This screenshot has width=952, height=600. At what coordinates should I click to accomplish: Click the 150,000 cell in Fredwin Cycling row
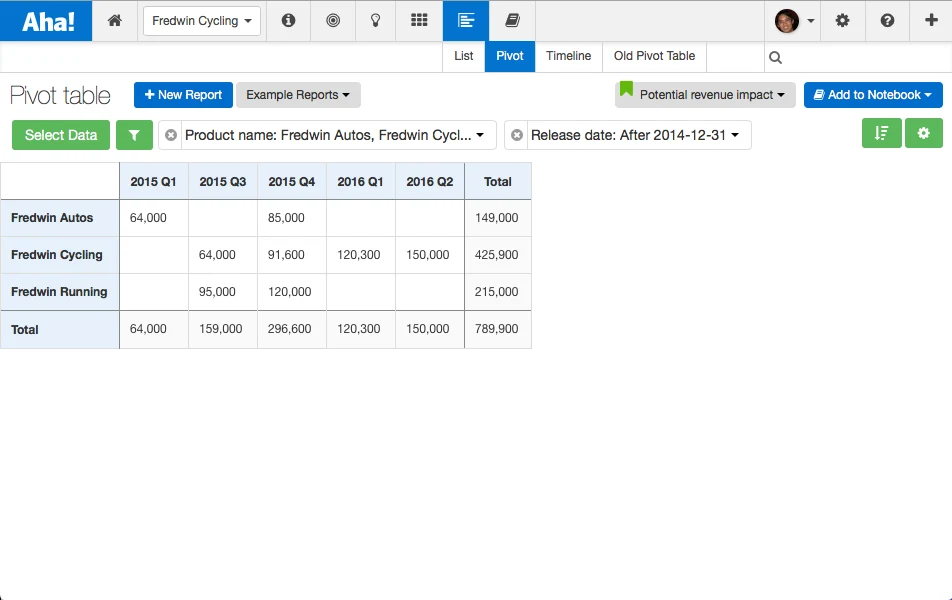[x=430, y=255]
